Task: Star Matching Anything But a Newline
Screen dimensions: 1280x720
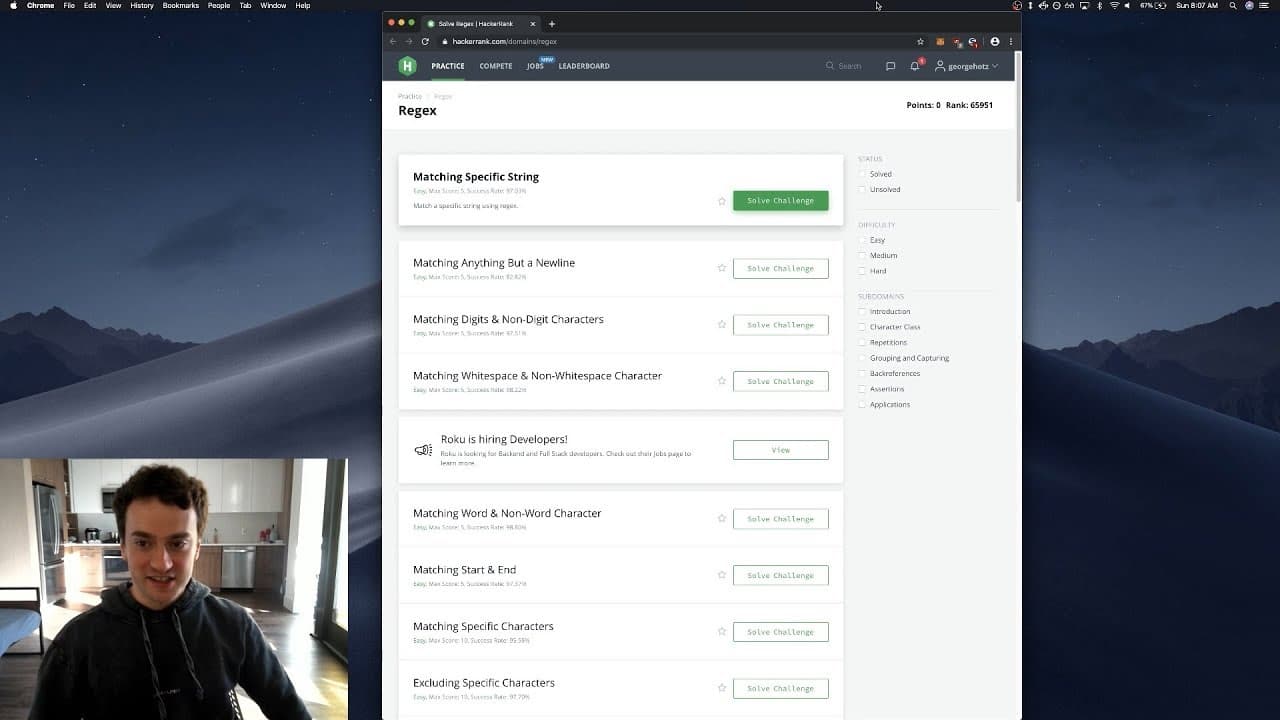Action: click(721, 268)
